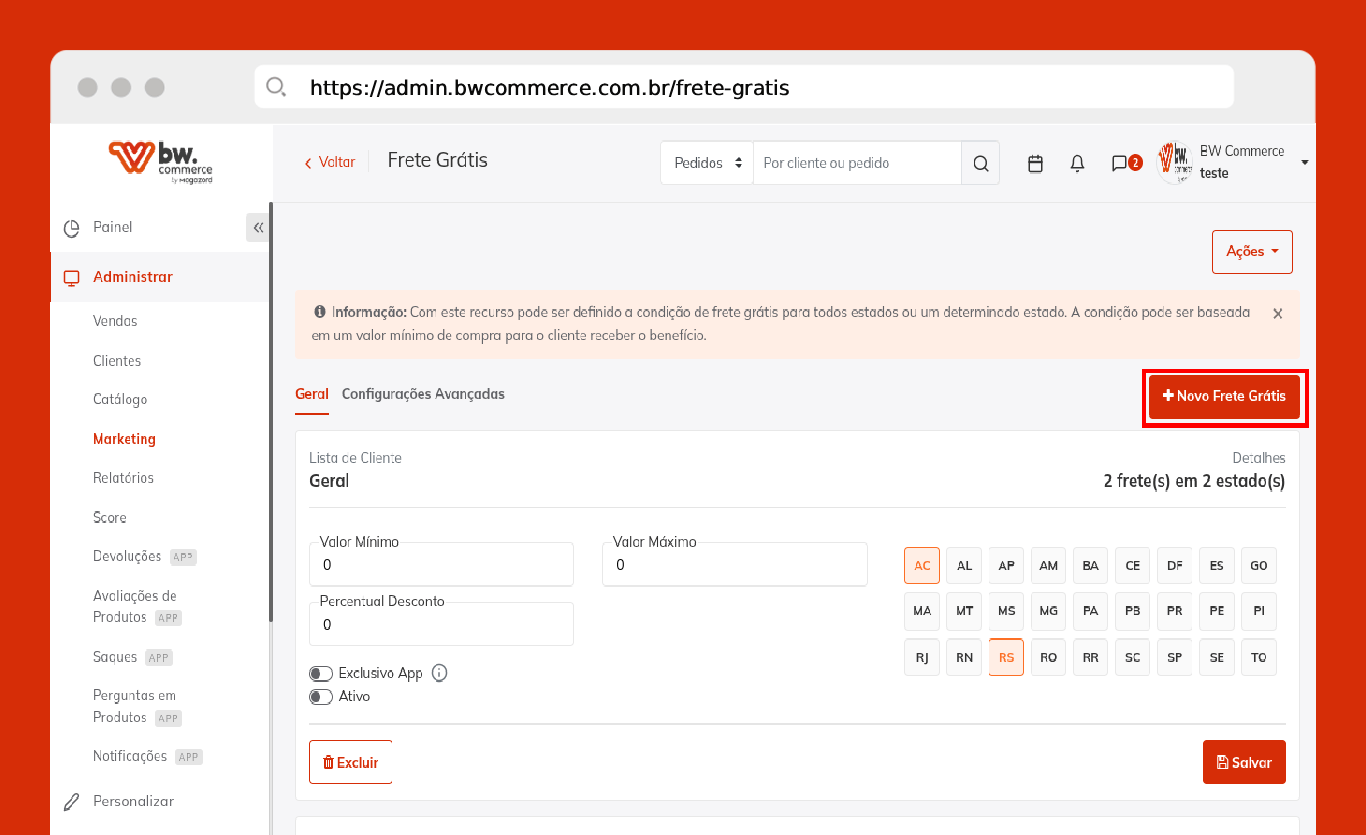
Task: Close the information banner
Action: tap(1277, 314)
